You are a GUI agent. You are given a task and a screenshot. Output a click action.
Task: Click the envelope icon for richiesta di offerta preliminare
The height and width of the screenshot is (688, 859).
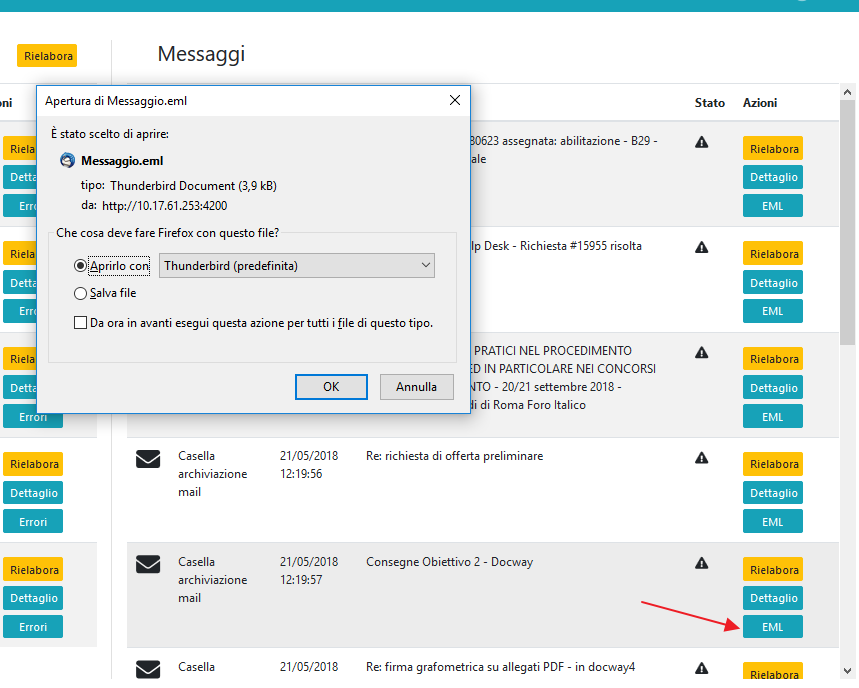pyautogui.click(x=148, y=459)
